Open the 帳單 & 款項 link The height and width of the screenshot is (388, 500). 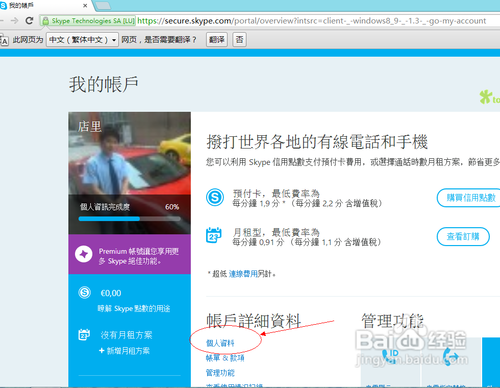(x=225, y=358)
